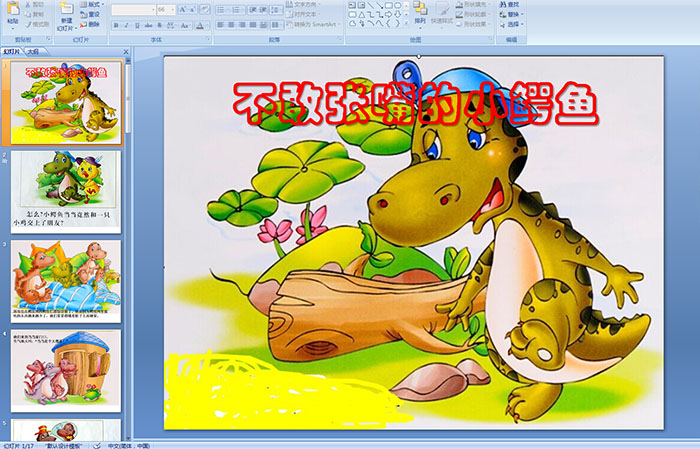700x449 pixels.
Task: Increase font size with the large A icon
Action: coord(183,9)
